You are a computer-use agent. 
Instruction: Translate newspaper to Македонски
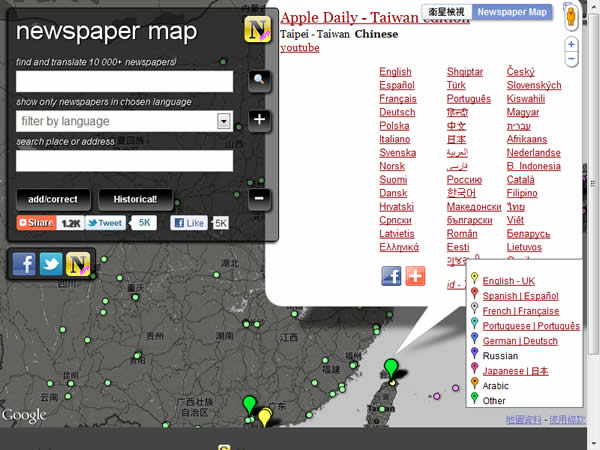(474, 207)
